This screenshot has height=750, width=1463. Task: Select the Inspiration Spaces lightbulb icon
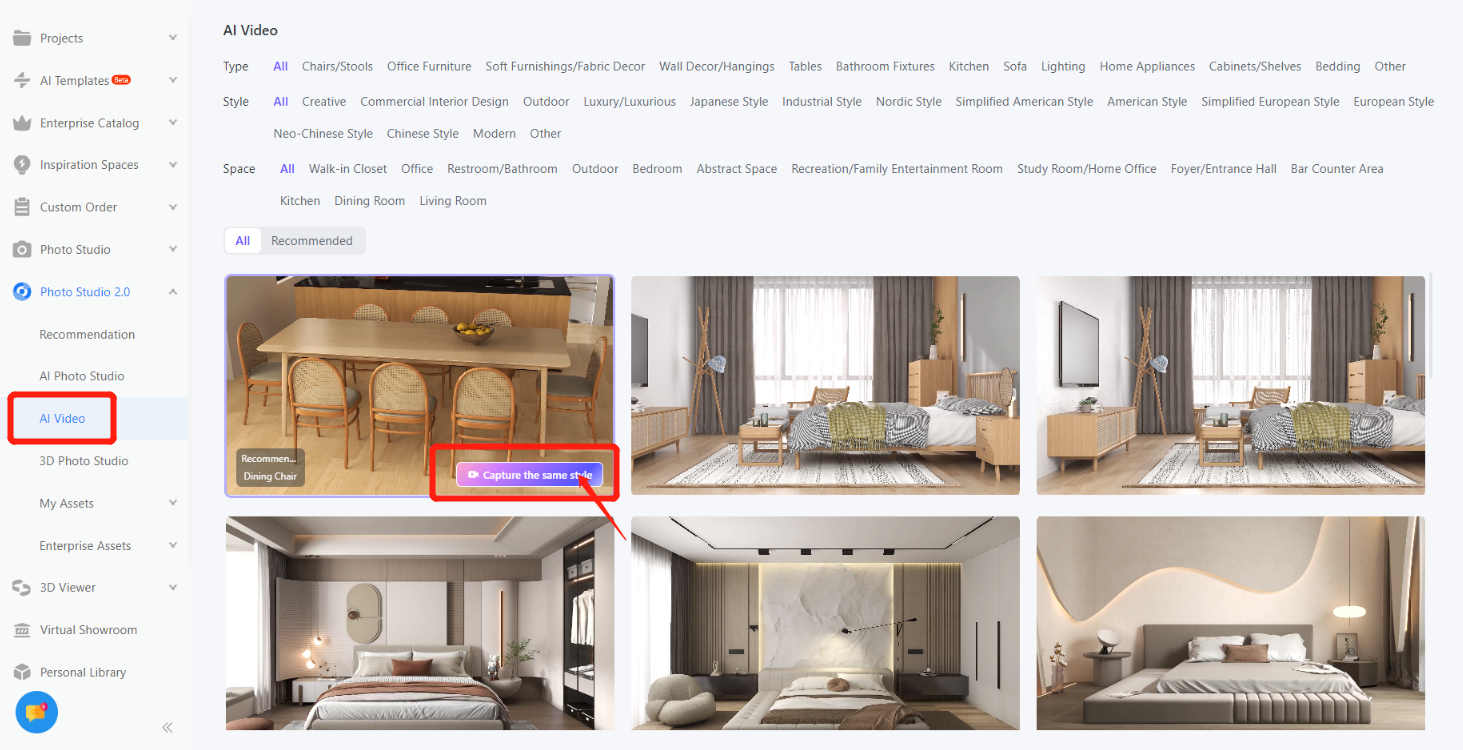coord(22,165)
